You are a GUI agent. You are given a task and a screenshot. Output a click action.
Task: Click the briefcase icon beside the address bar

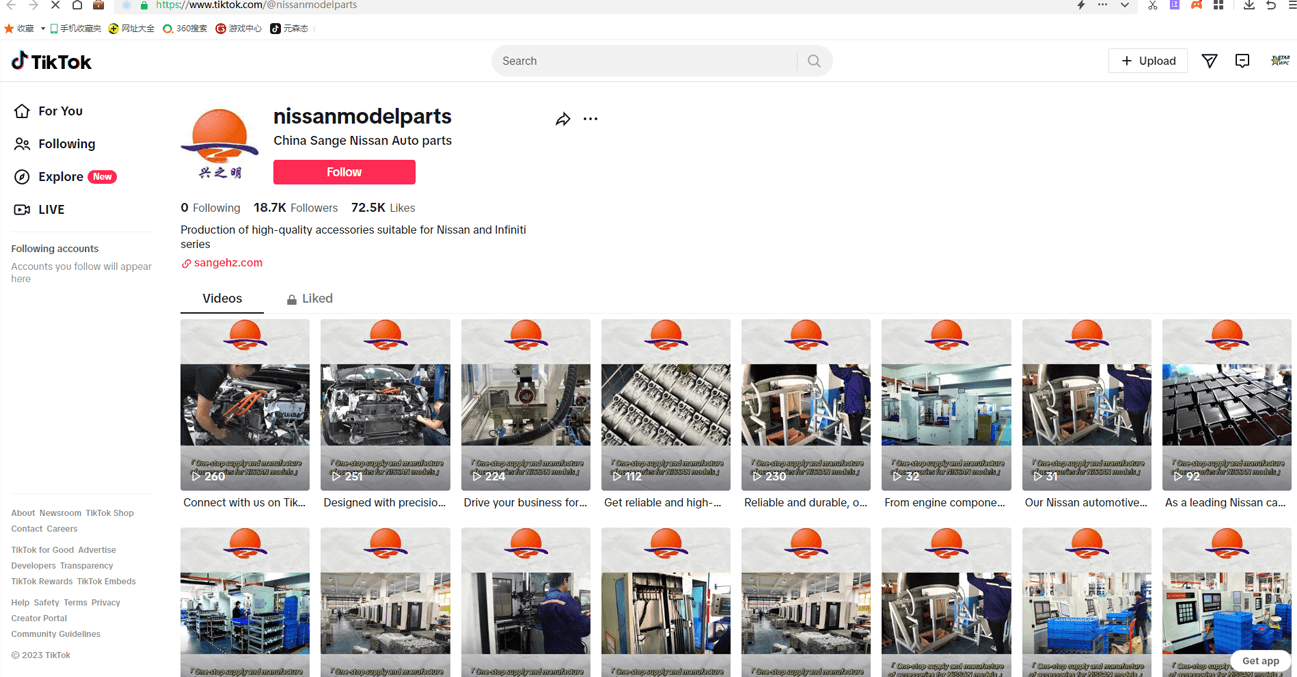click(x=98, y=5)
